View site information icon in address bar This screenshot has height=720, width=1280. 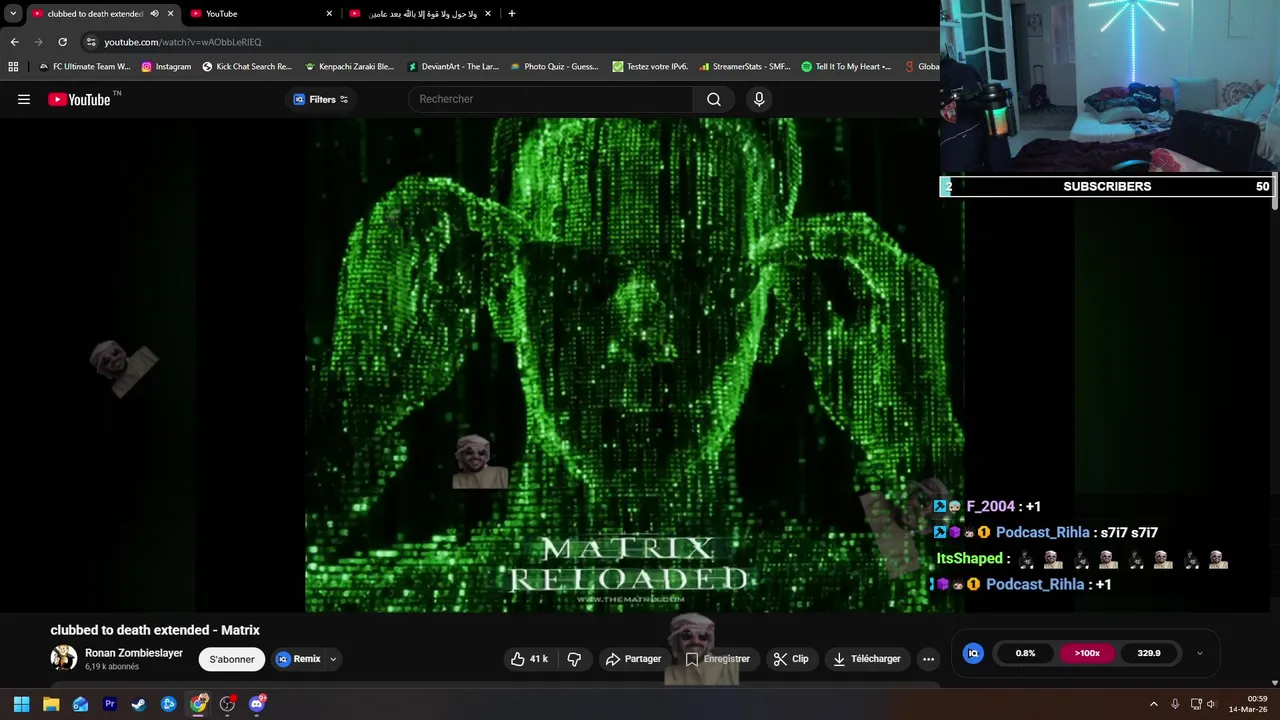91,42
